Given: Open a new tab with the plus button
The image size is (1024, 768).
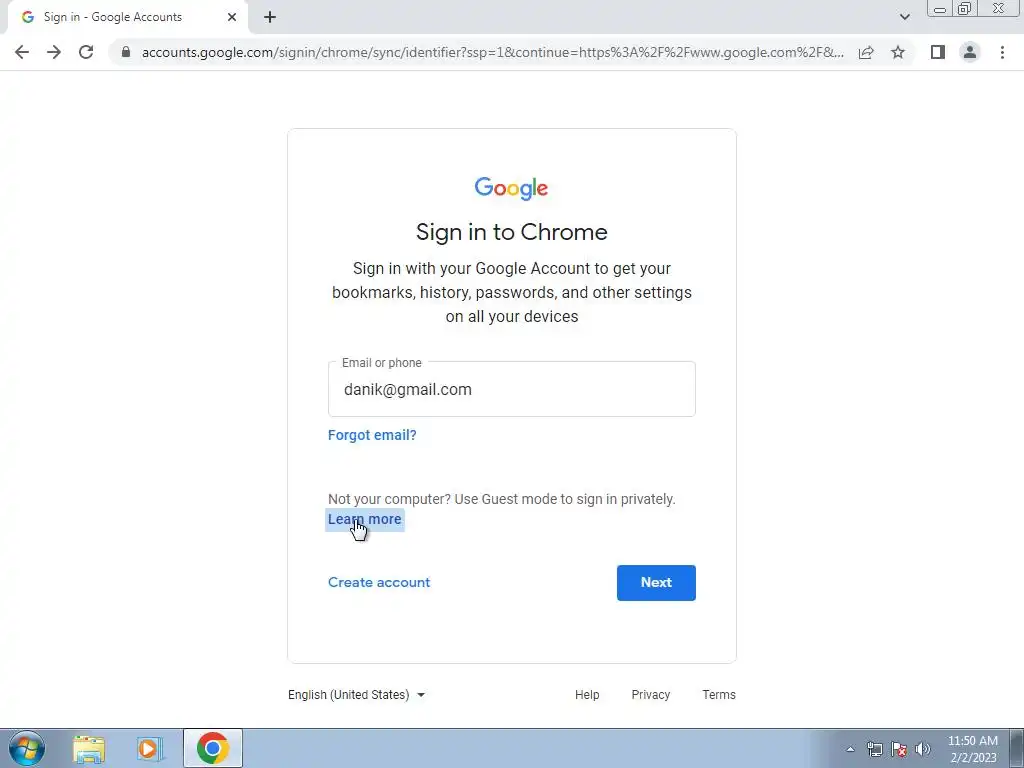Looking at the screenshot, I should (270, 18).
